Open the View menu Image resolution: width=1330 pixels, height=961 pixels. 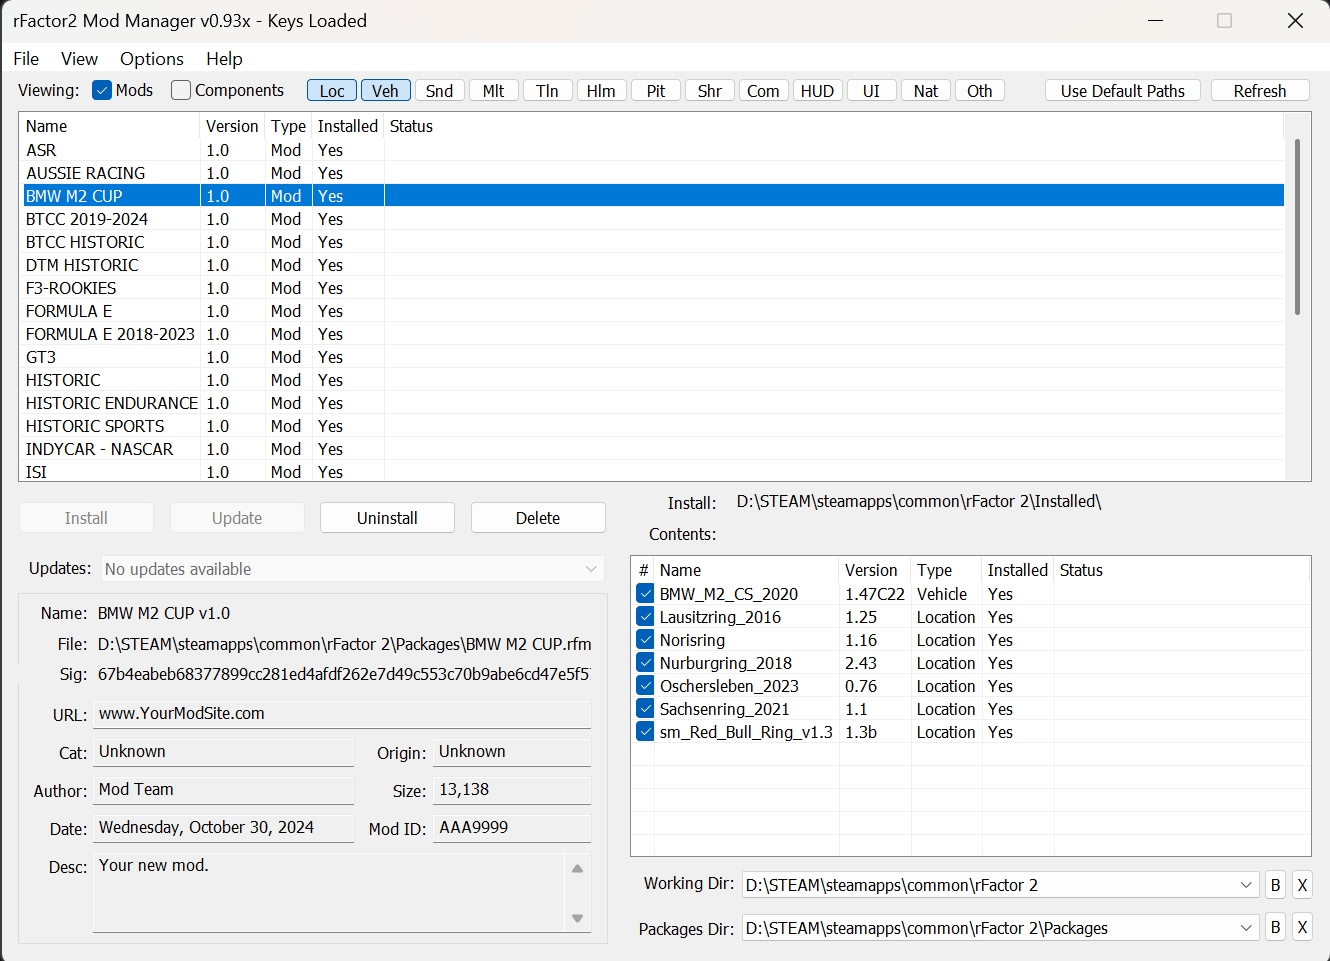pyautogui.click(x=79, y=59)
